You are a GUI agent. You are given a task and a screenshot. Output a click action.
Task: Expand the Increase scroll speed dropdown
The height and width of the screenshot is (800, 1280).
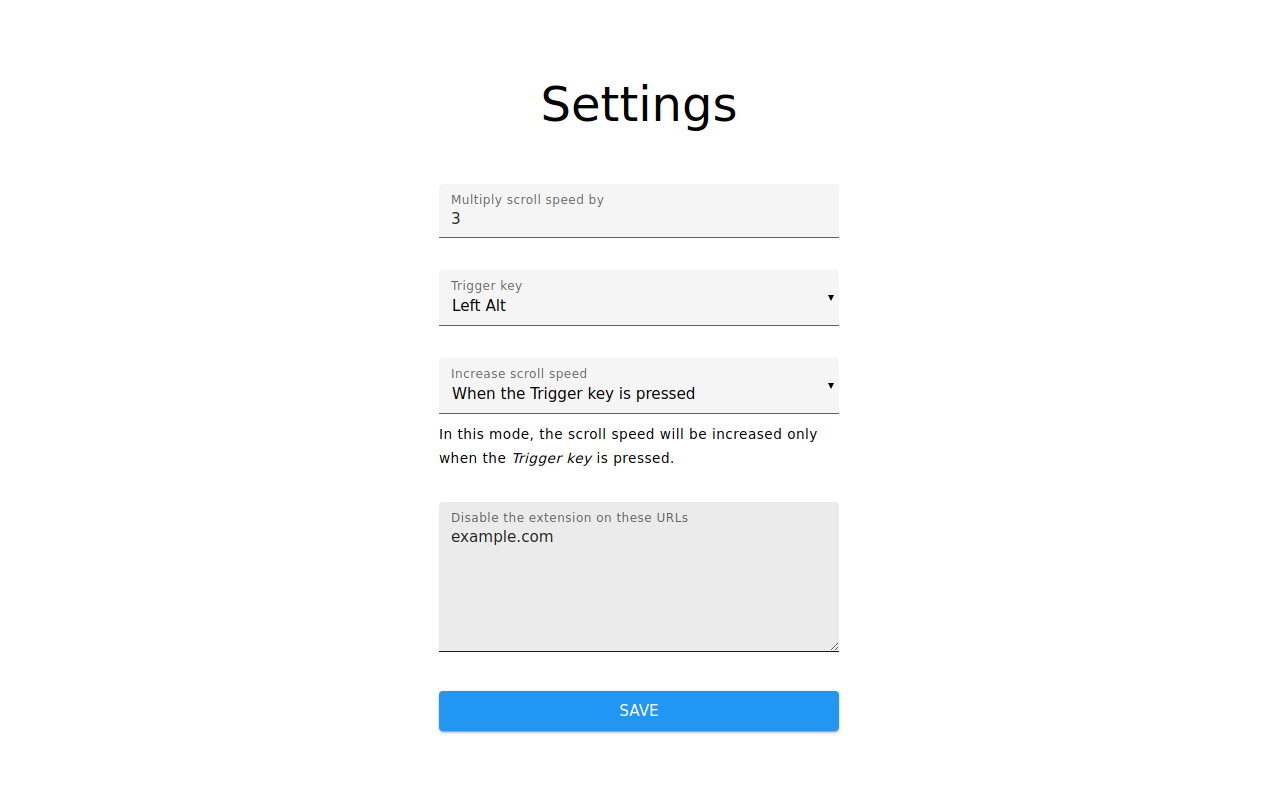point(638,386)
